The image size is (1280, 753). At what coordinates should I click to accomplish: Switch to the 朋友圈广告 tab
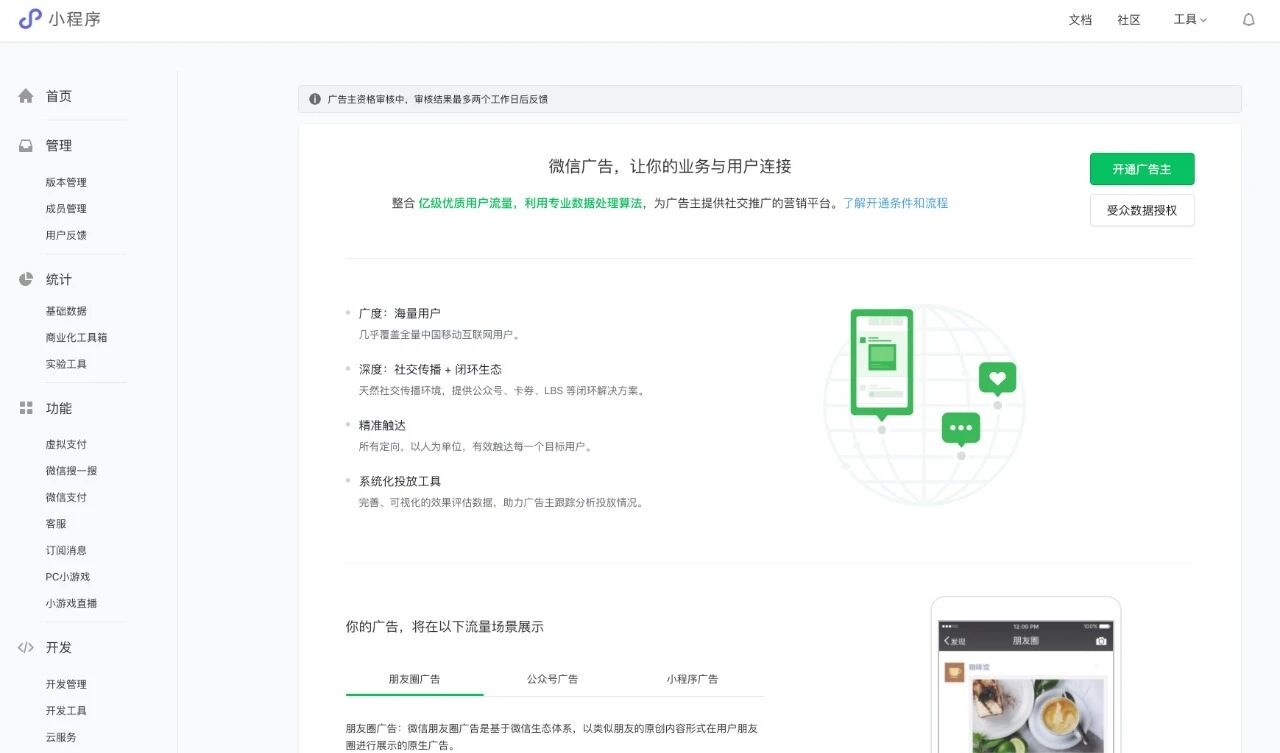coord(414,679)
